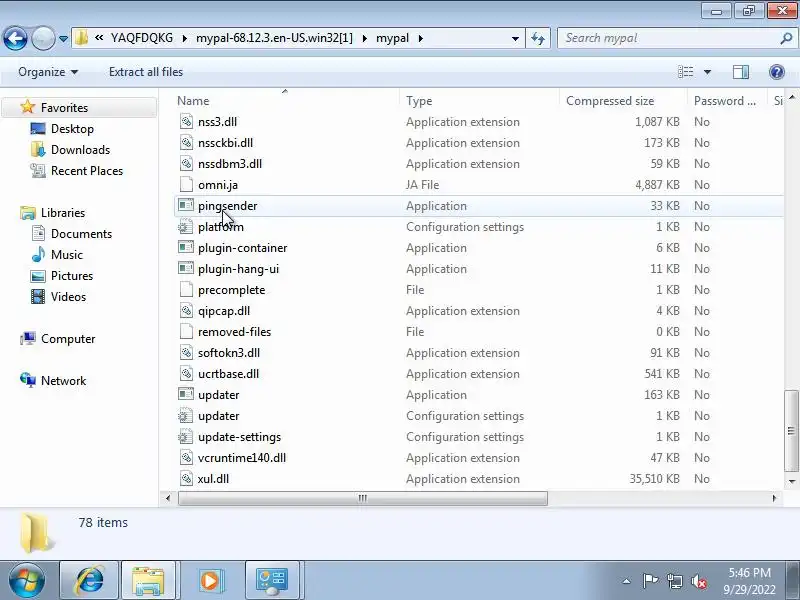The height and width of the screenshot is (600, 800).
Task: Launch Internet Explorer from taskbar
Action: click(89, 580)
